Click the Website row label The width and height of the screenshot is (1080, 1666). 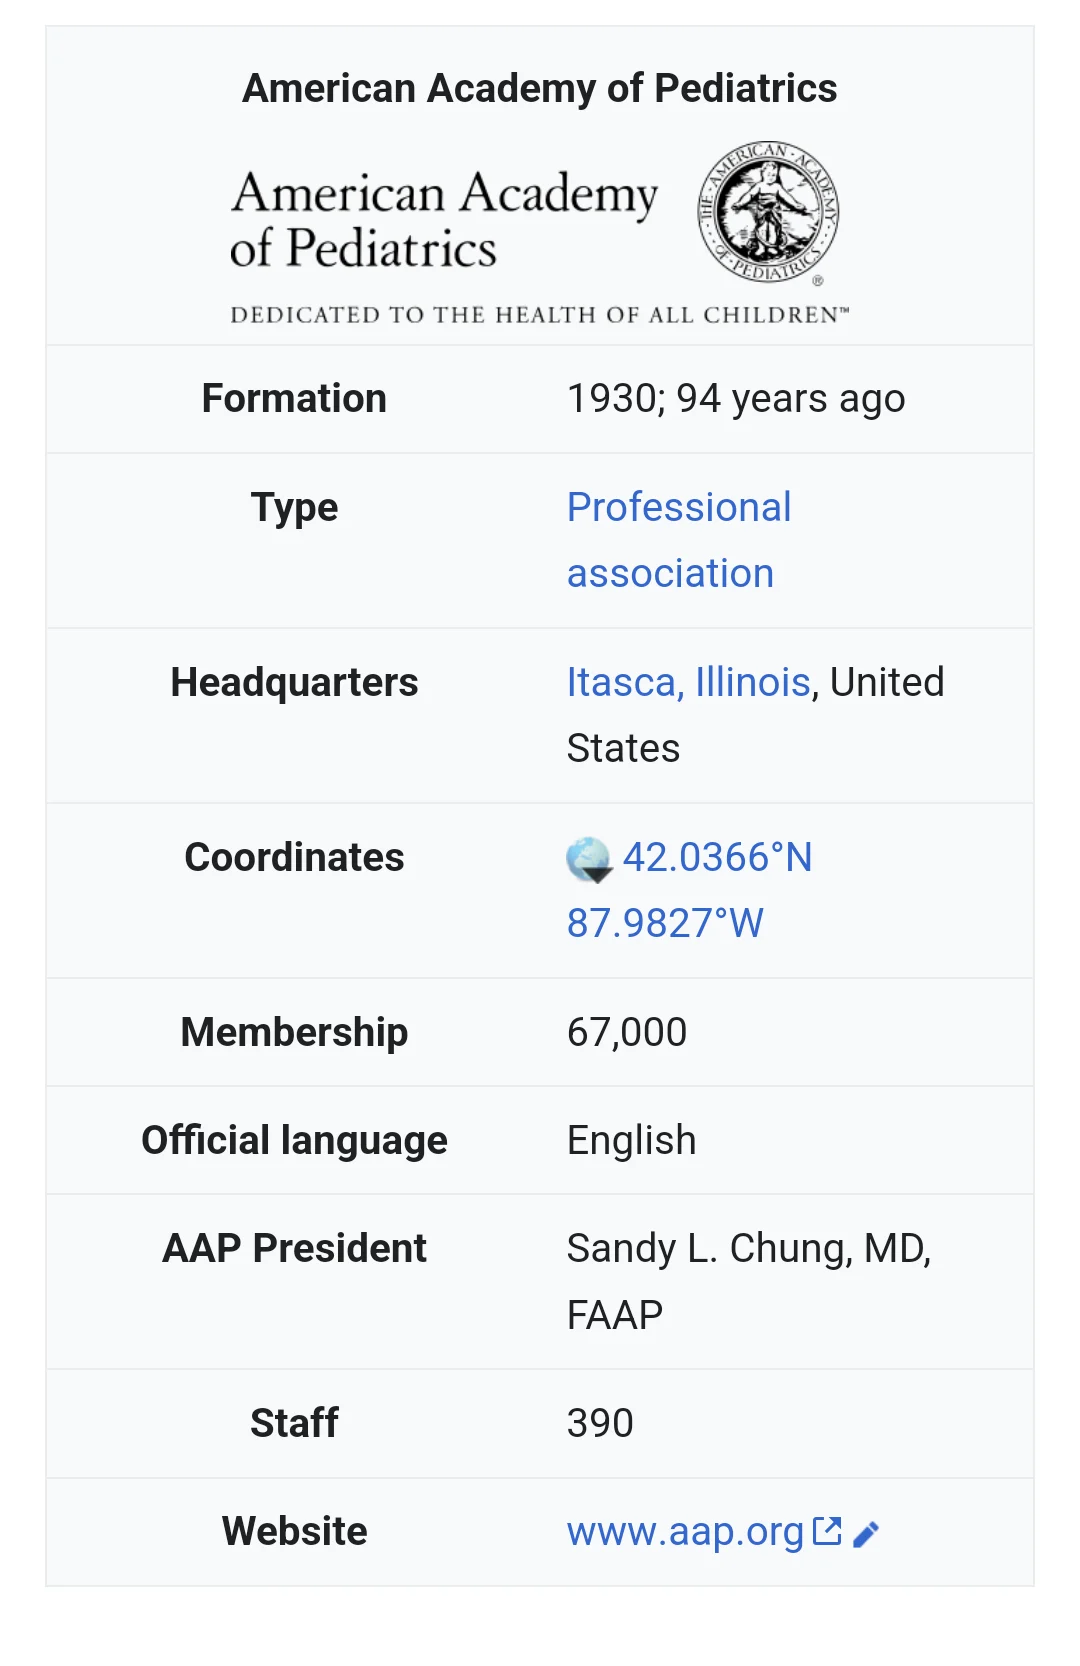coord(294,1531)
